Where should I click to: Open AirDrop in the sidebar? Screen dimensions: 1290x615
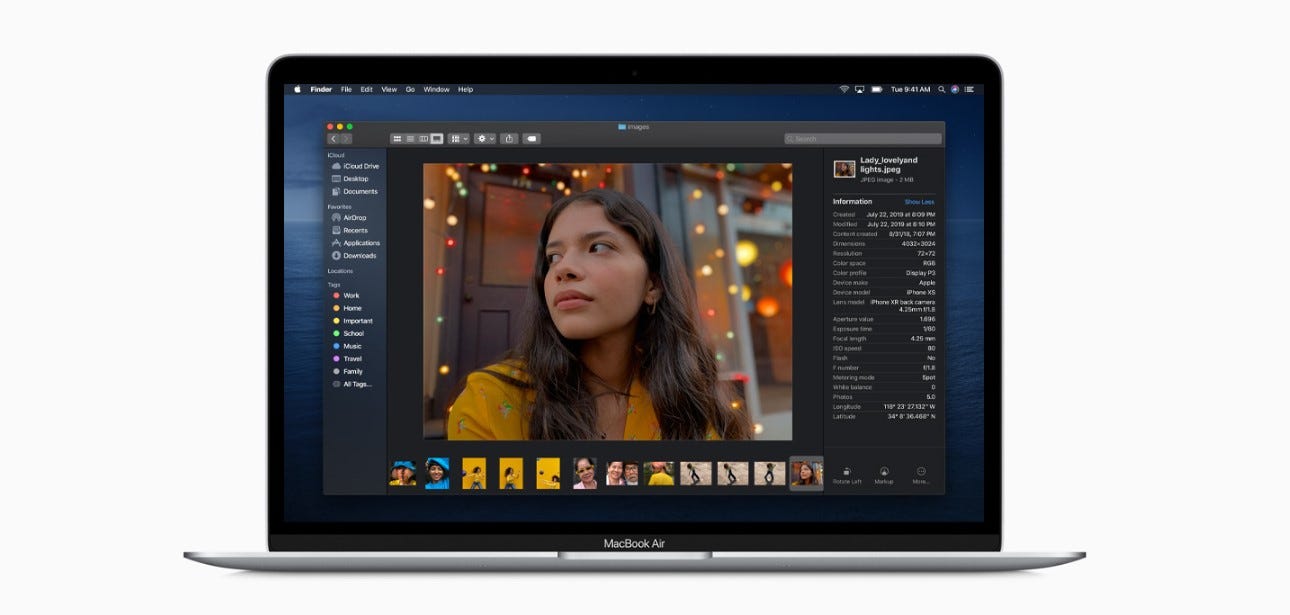tap(350, 217)
